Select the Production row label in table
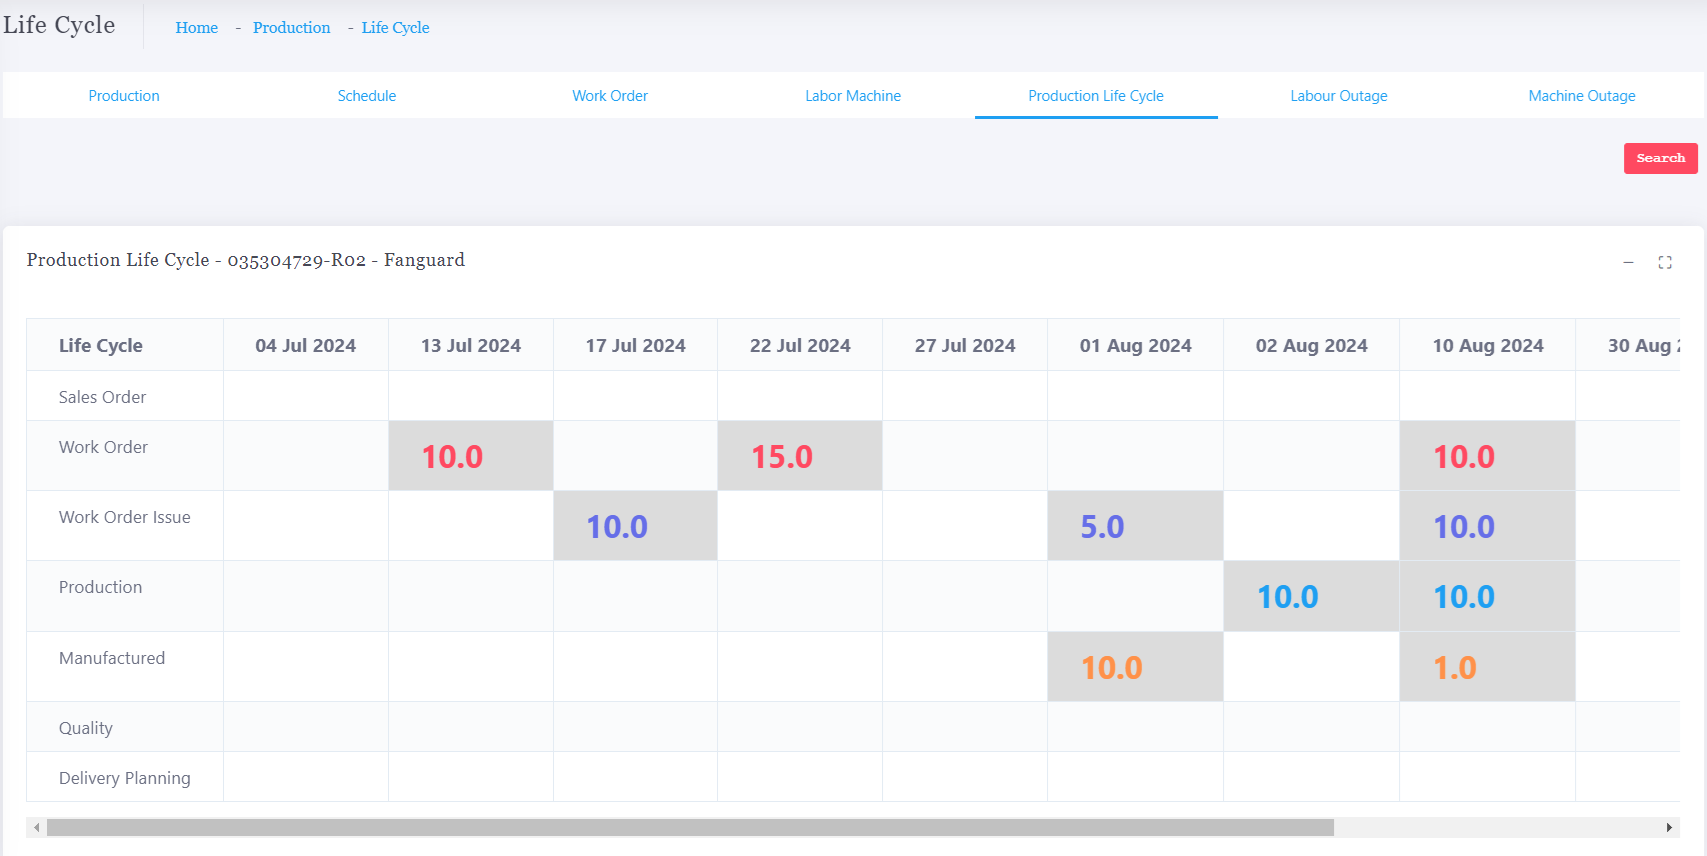Screen dimensions: 1707x856 click(x=100, y=587)
